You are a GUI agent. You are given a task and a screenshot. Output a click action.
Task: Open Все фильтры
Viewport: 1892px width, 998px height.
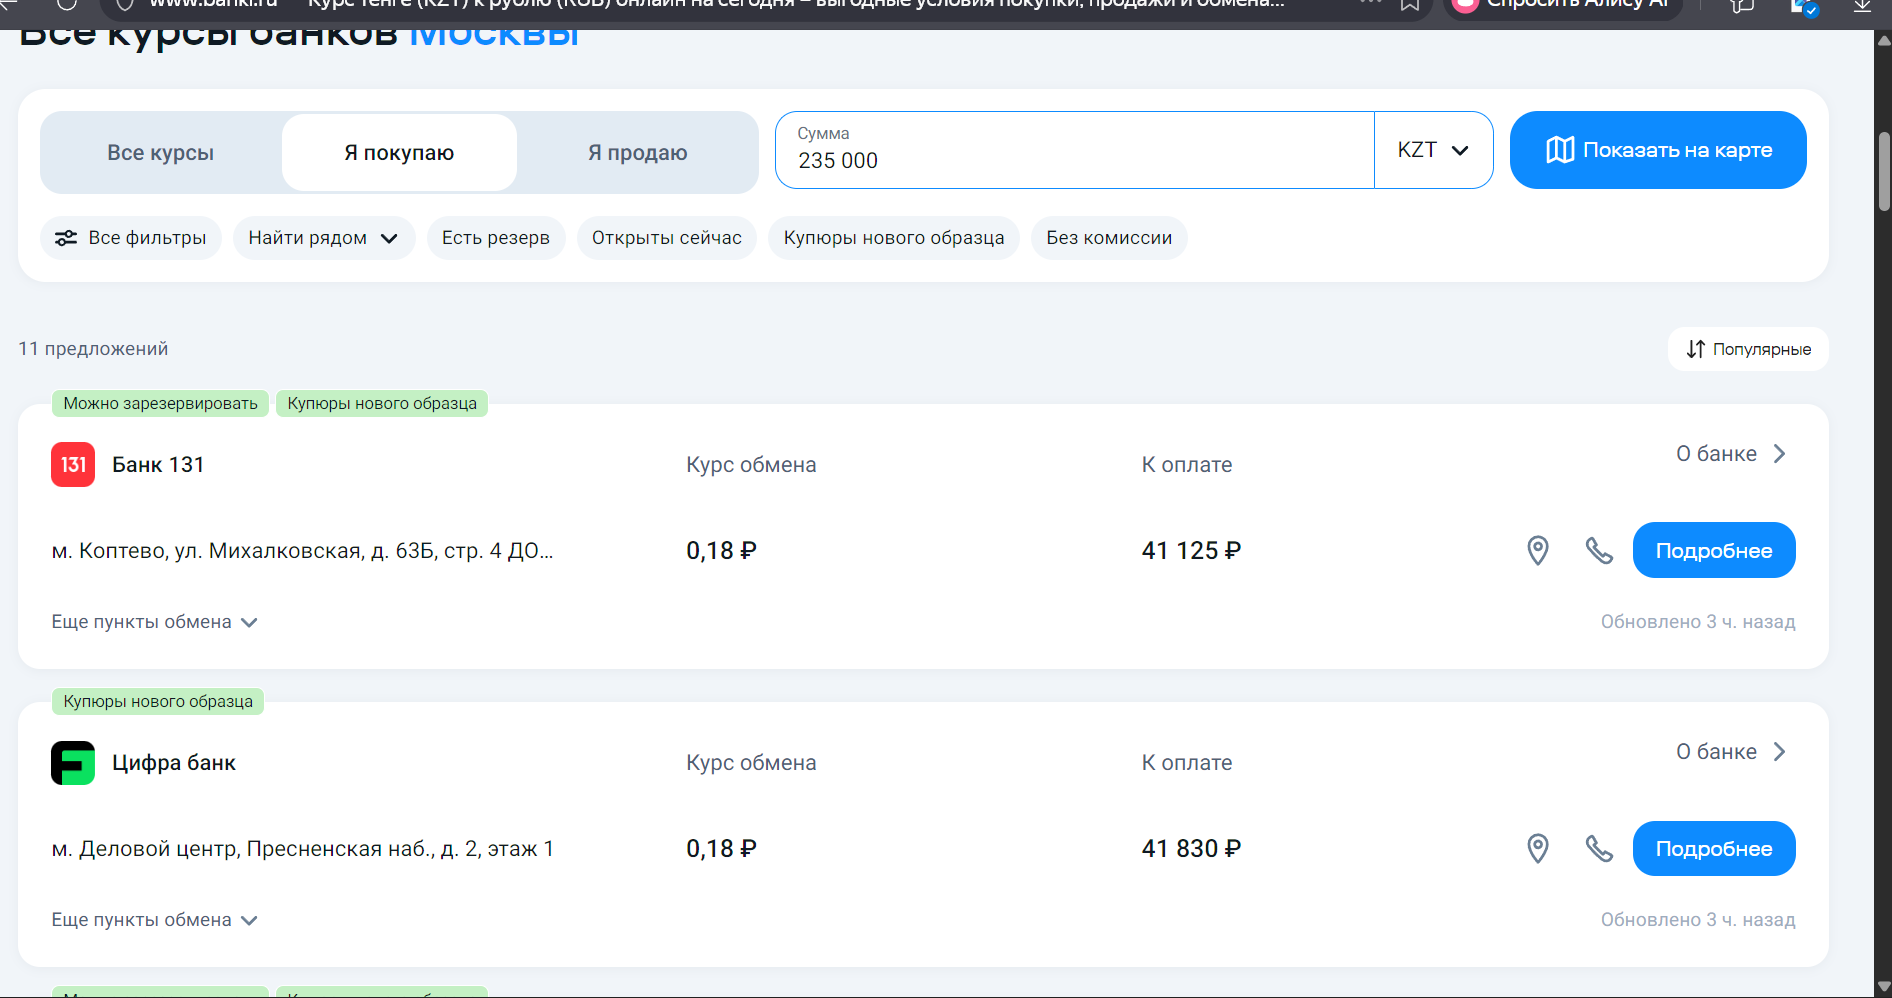(131, 238)
